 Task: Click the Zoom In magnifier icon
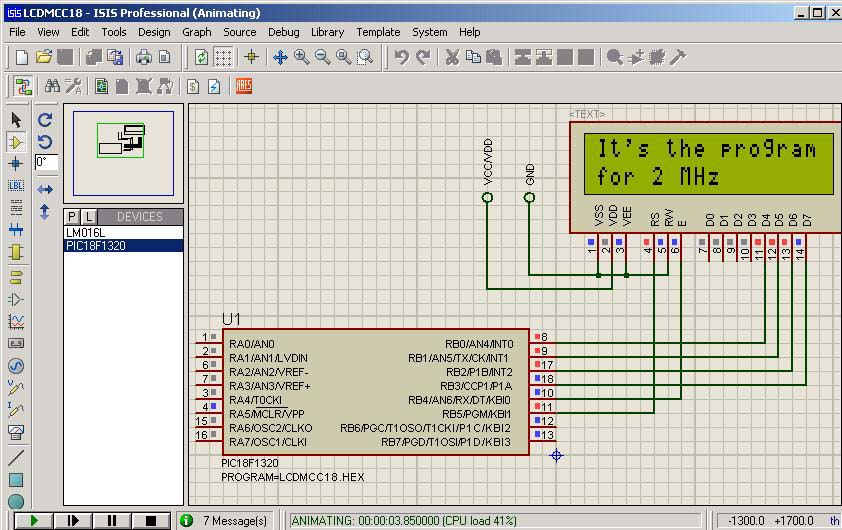[302, 58]
